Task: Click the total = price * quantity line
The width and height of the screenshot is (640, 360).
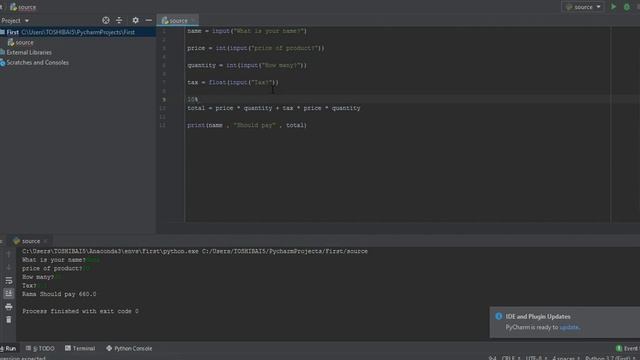Action: (273, 108)
